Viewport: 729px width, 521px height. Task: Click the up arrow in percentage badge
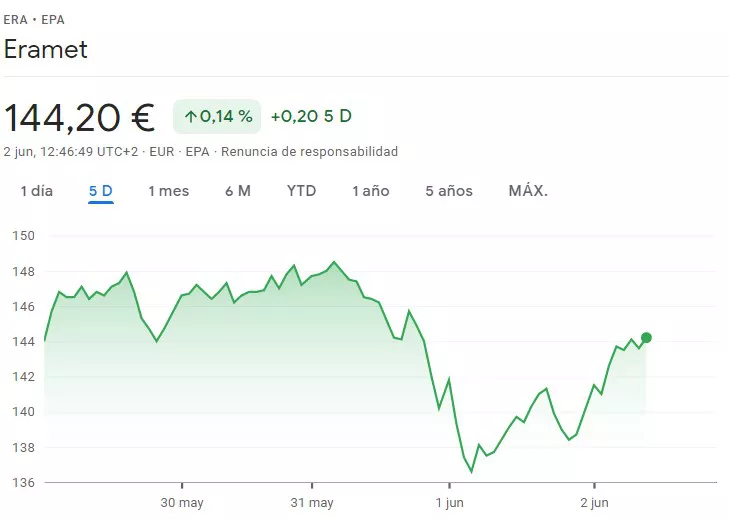coord(190,117)
